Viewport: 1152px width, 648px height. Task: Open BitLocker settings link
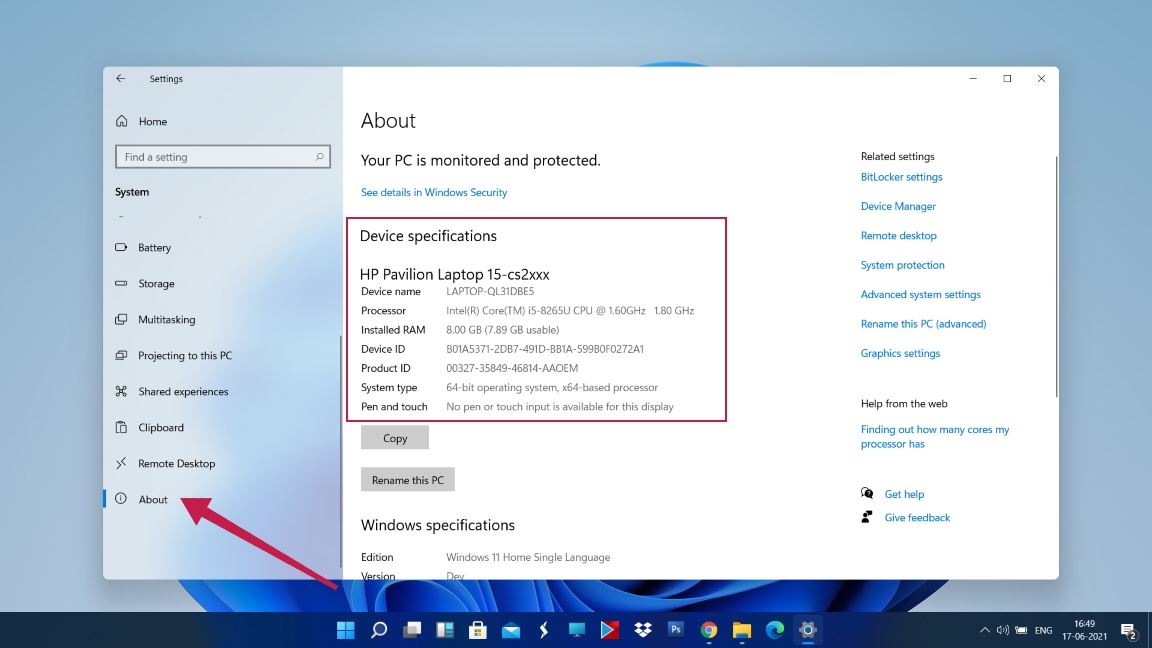pyautogui.click(x=901, y=177)
